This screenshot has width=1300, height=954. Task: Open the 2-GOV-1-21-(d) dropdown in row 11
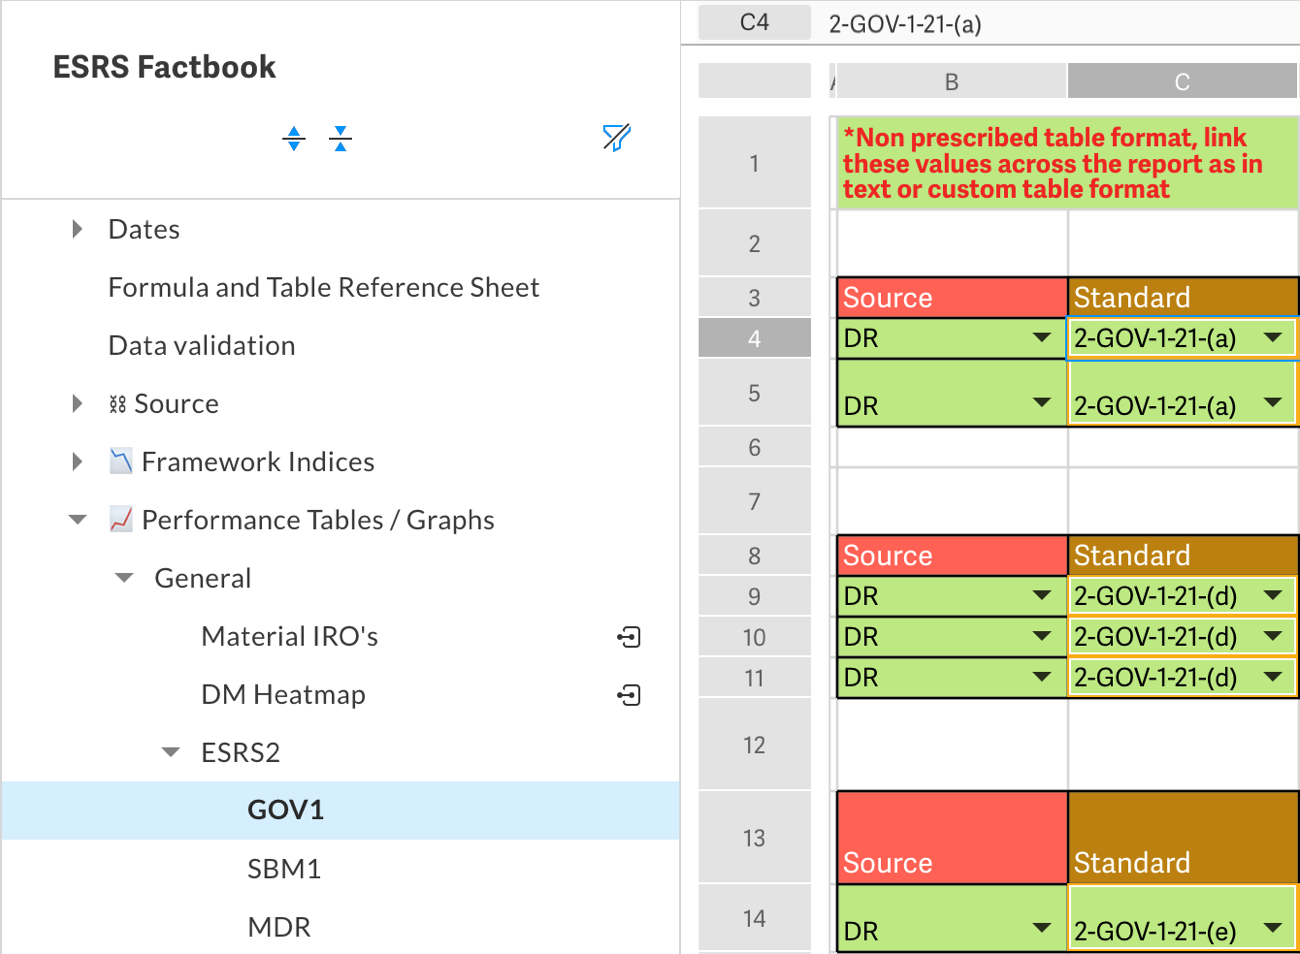click(1273, 677)
